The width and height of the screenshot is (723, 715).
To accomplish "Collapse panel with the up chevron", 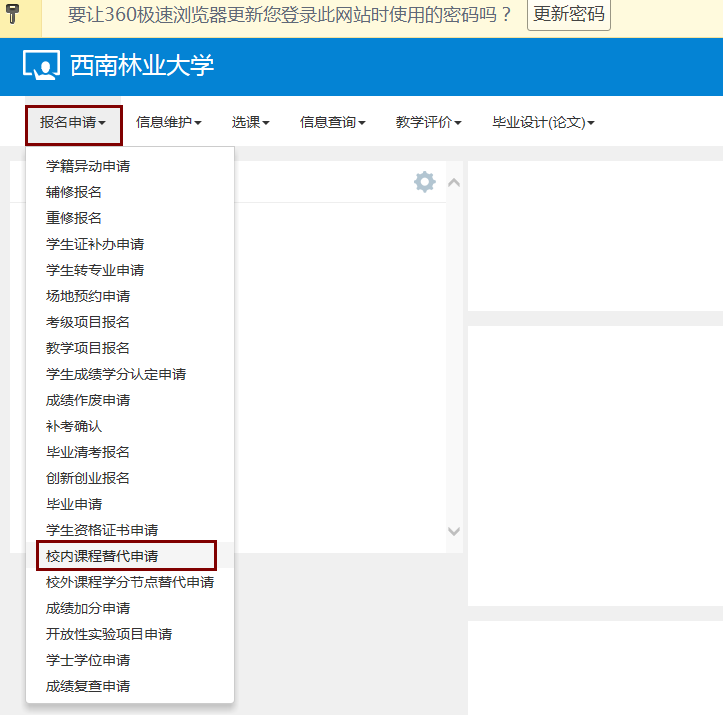I will 454,182.
